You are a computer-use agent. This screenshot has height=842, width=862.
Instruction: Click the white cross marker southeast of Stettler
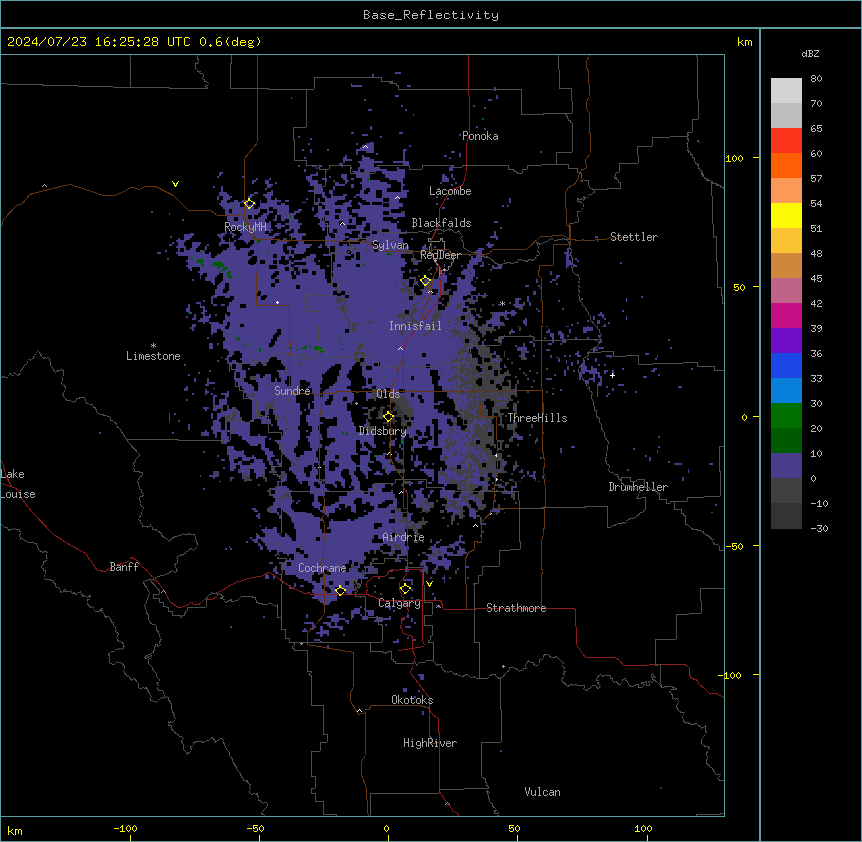[x=612, y=375]
